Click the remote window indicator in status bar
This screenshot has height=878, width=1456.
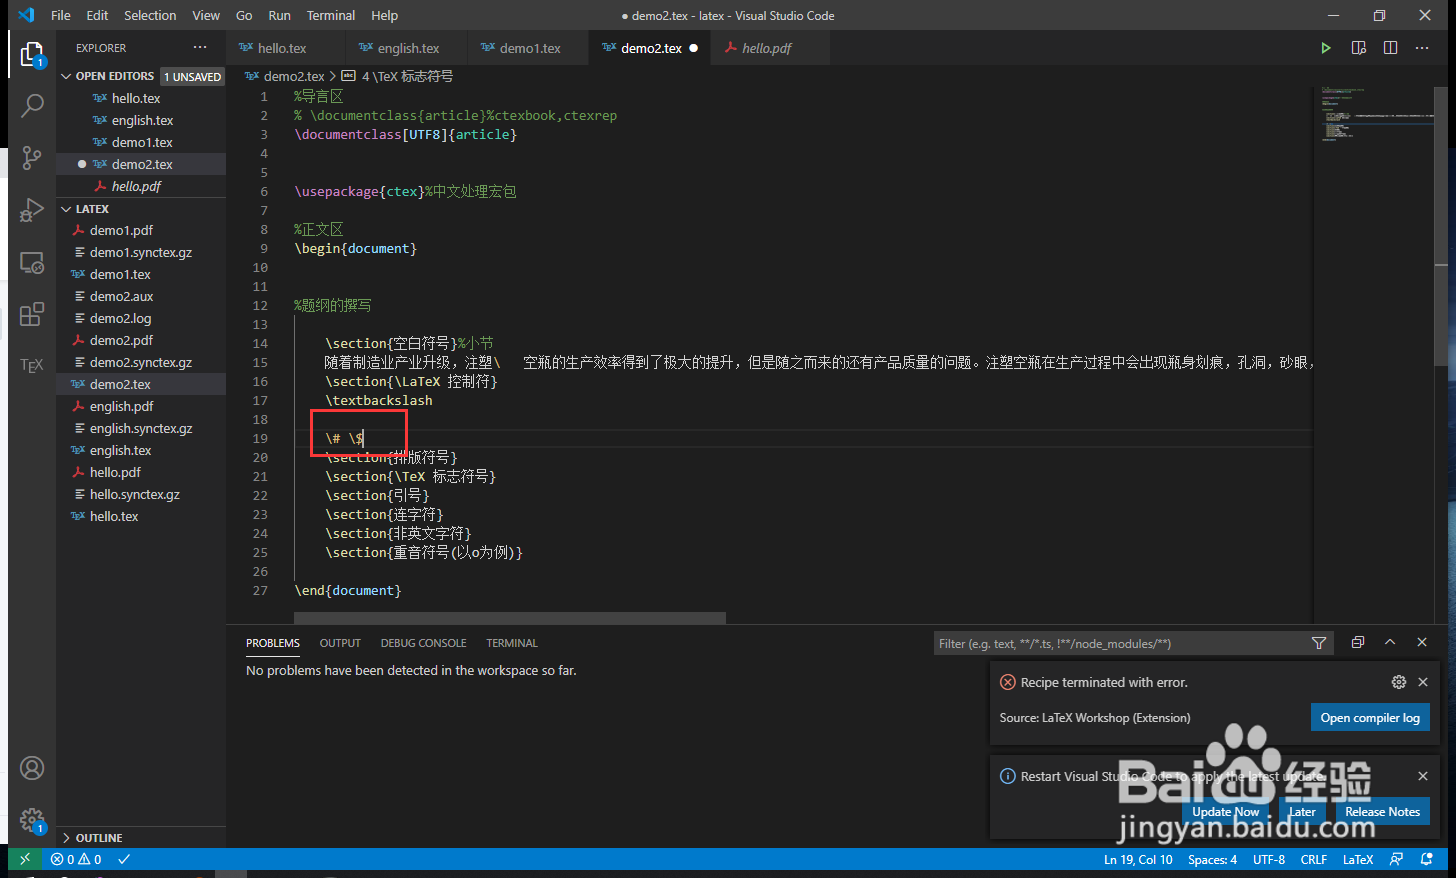(x=25, y=859)
